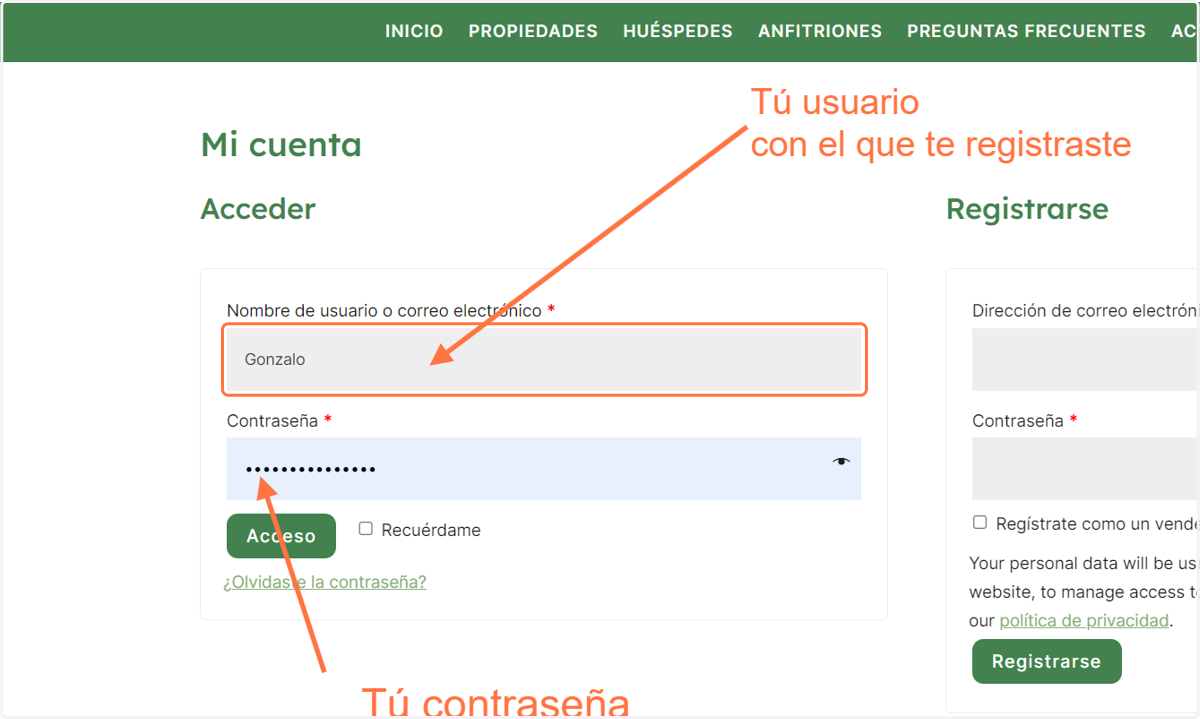Enable the Recuérdame checkbox
Viewport: 1200px width, 719px height.
pyautogui.click(x=366, y=528)
